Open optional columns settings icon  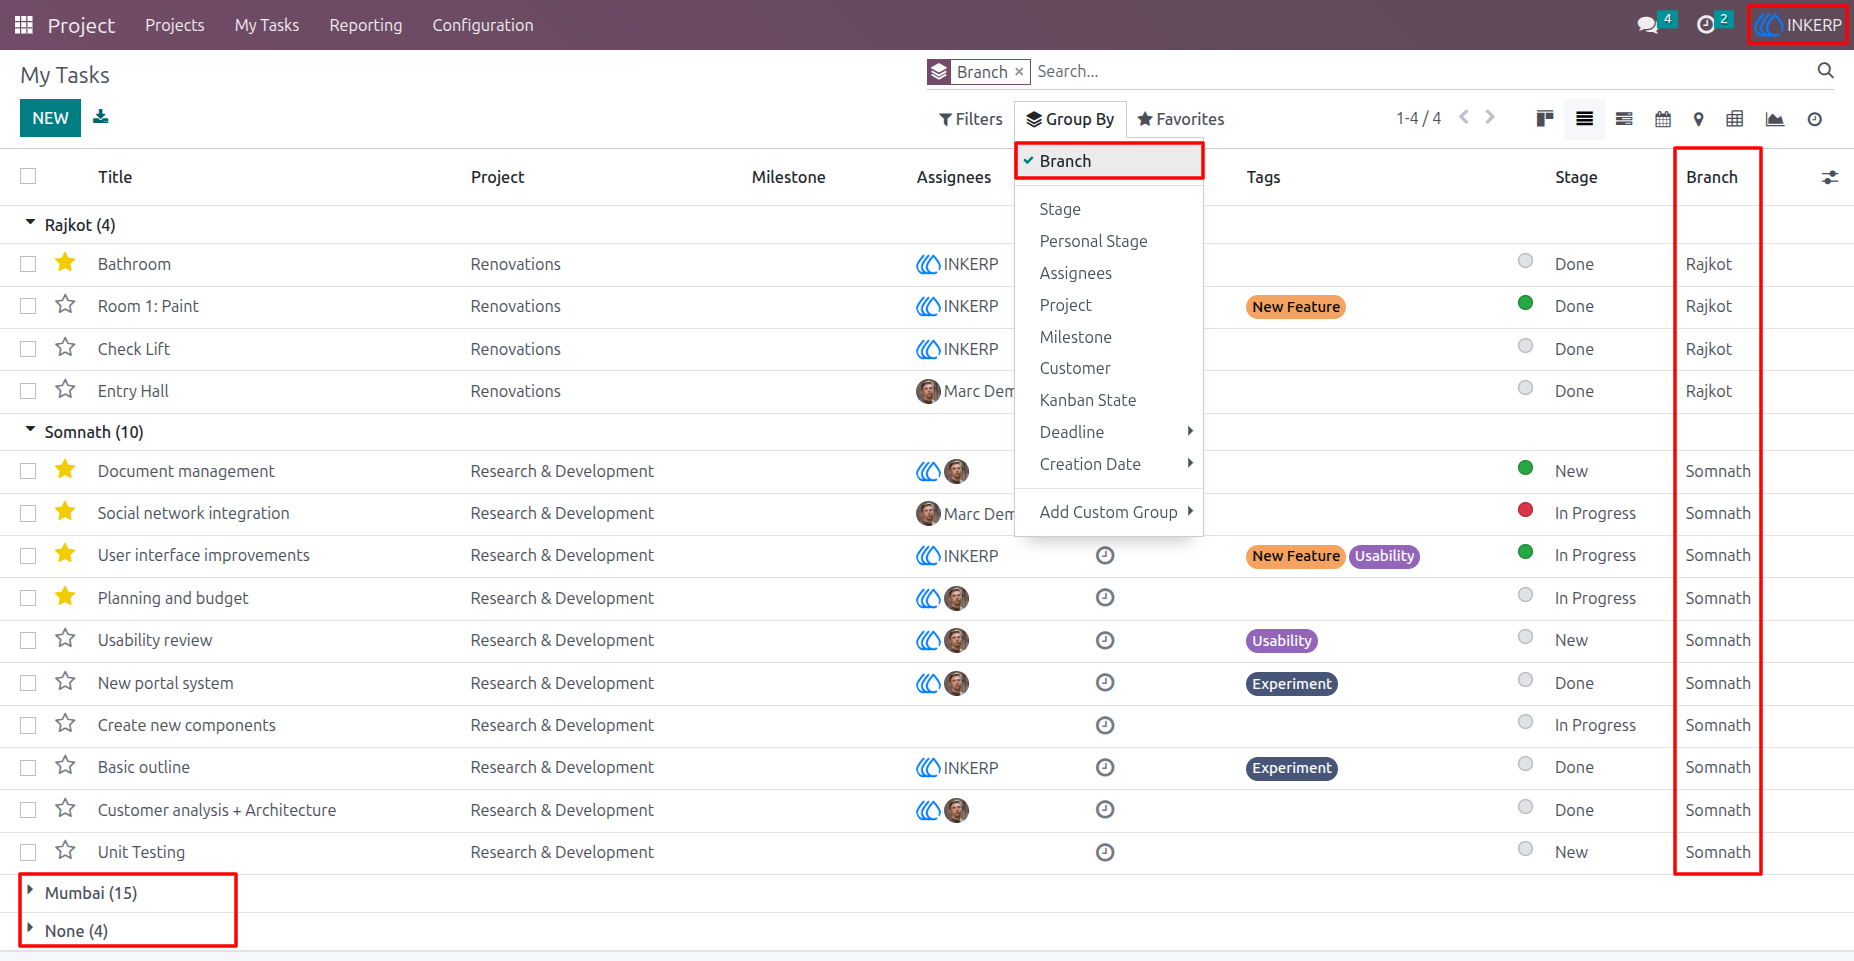click(x=1829, y=177)
